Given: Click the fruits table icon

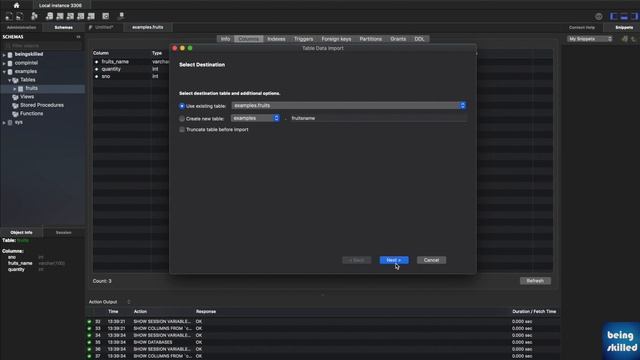Looking at the screenshot, I should (x=21, y=89).
